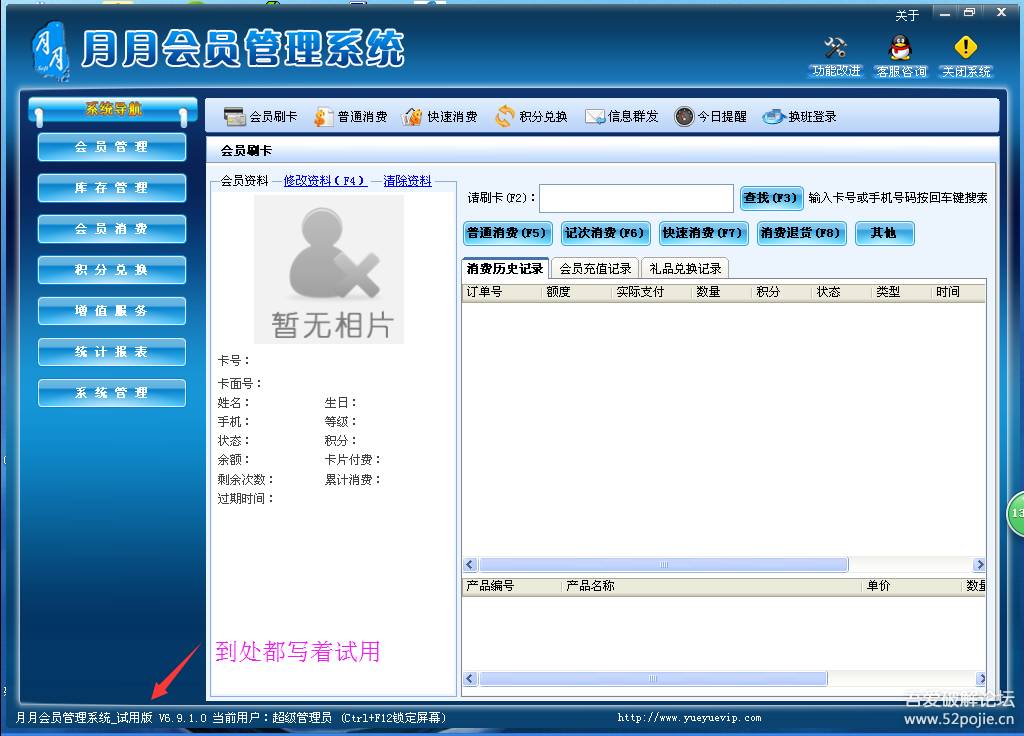
Task: Click inside the 请刷卡(F2) input box
Action: tap(637, 198)
